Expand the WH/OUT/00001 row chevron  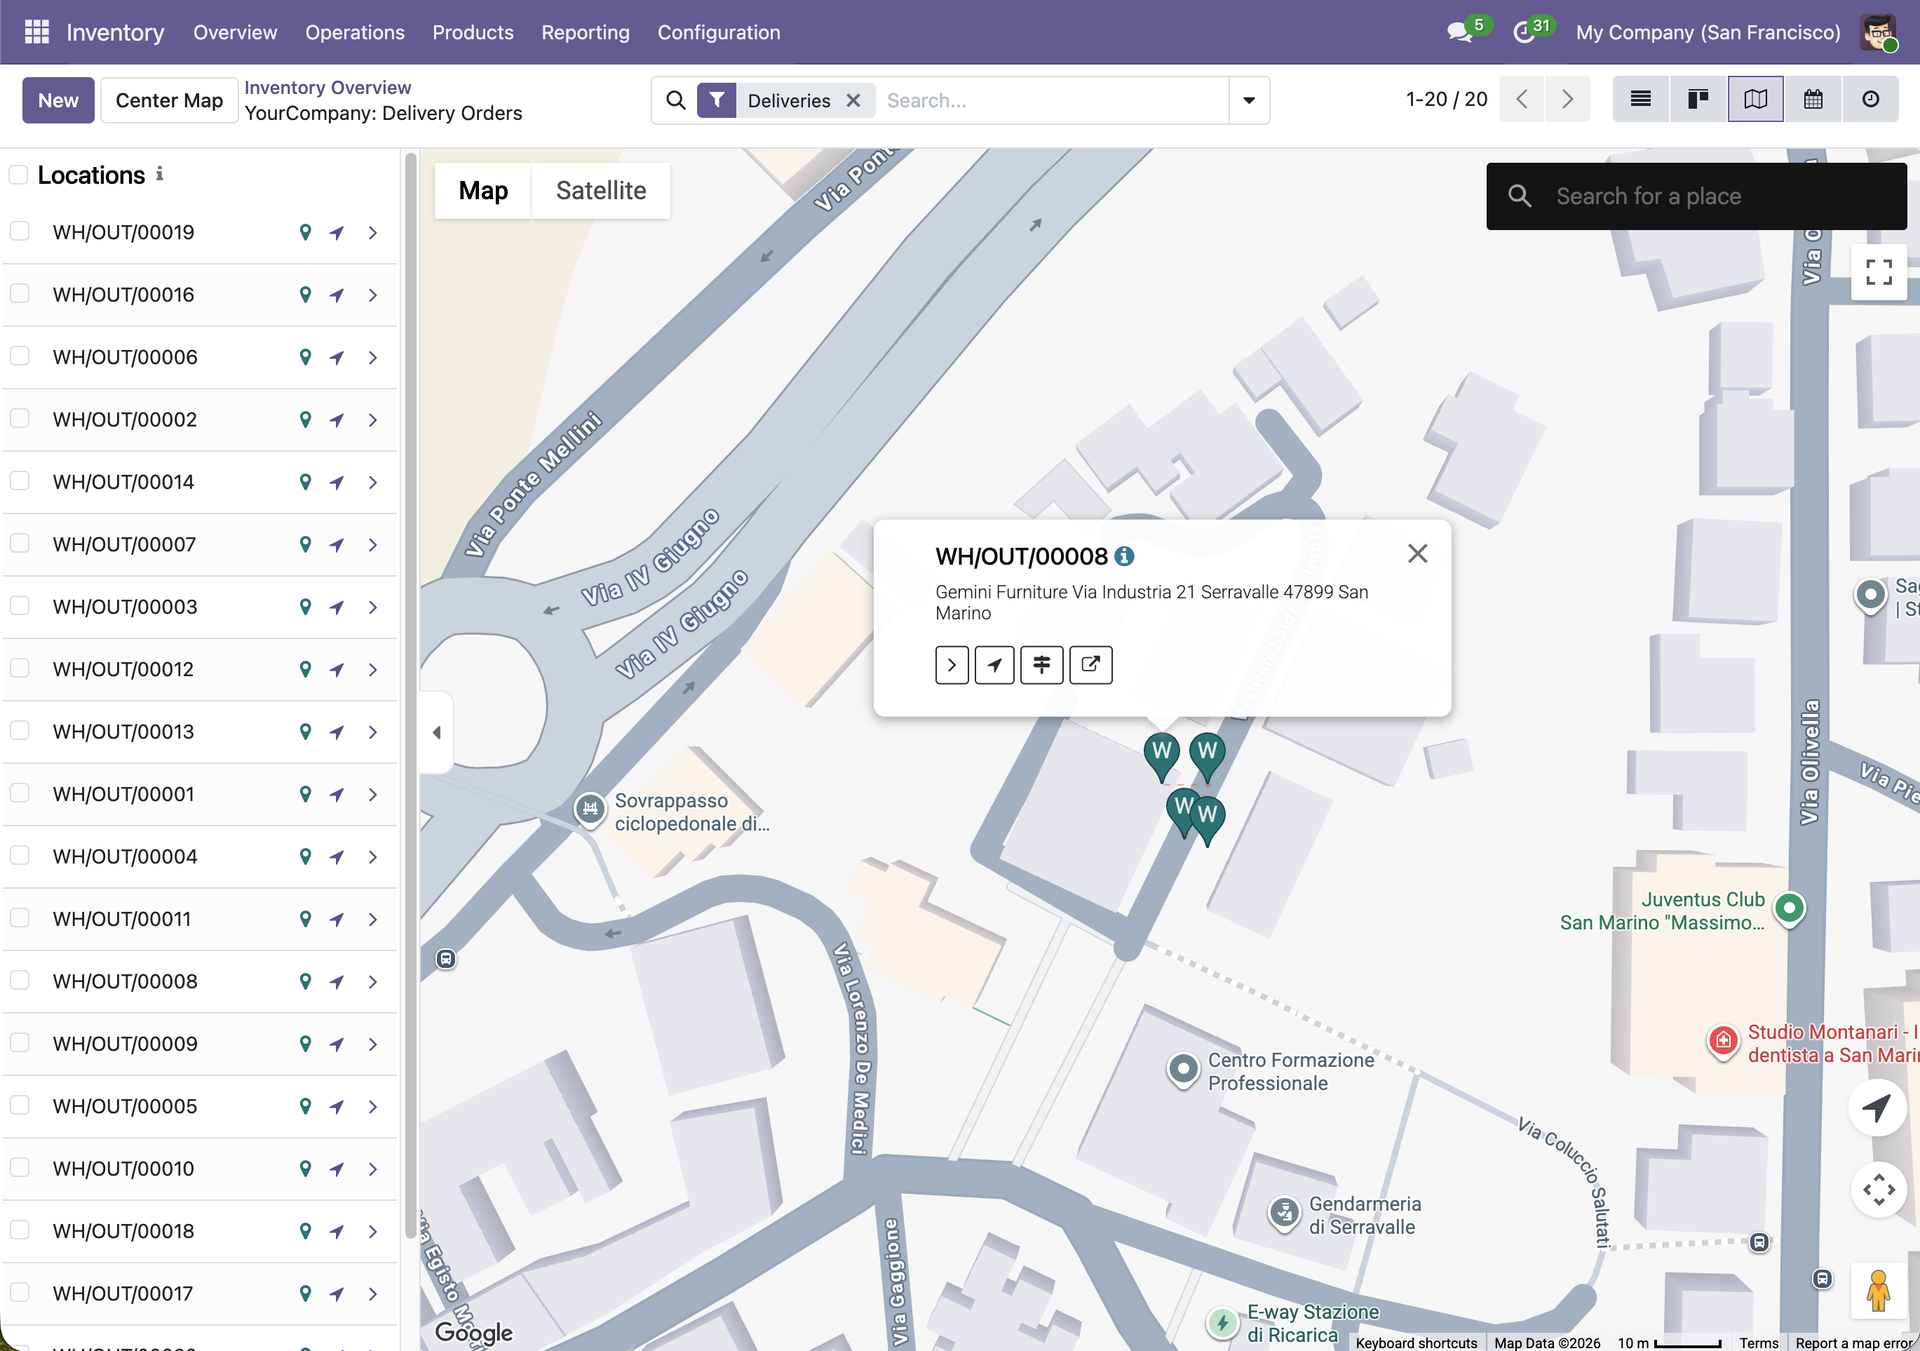coord(373,795)
